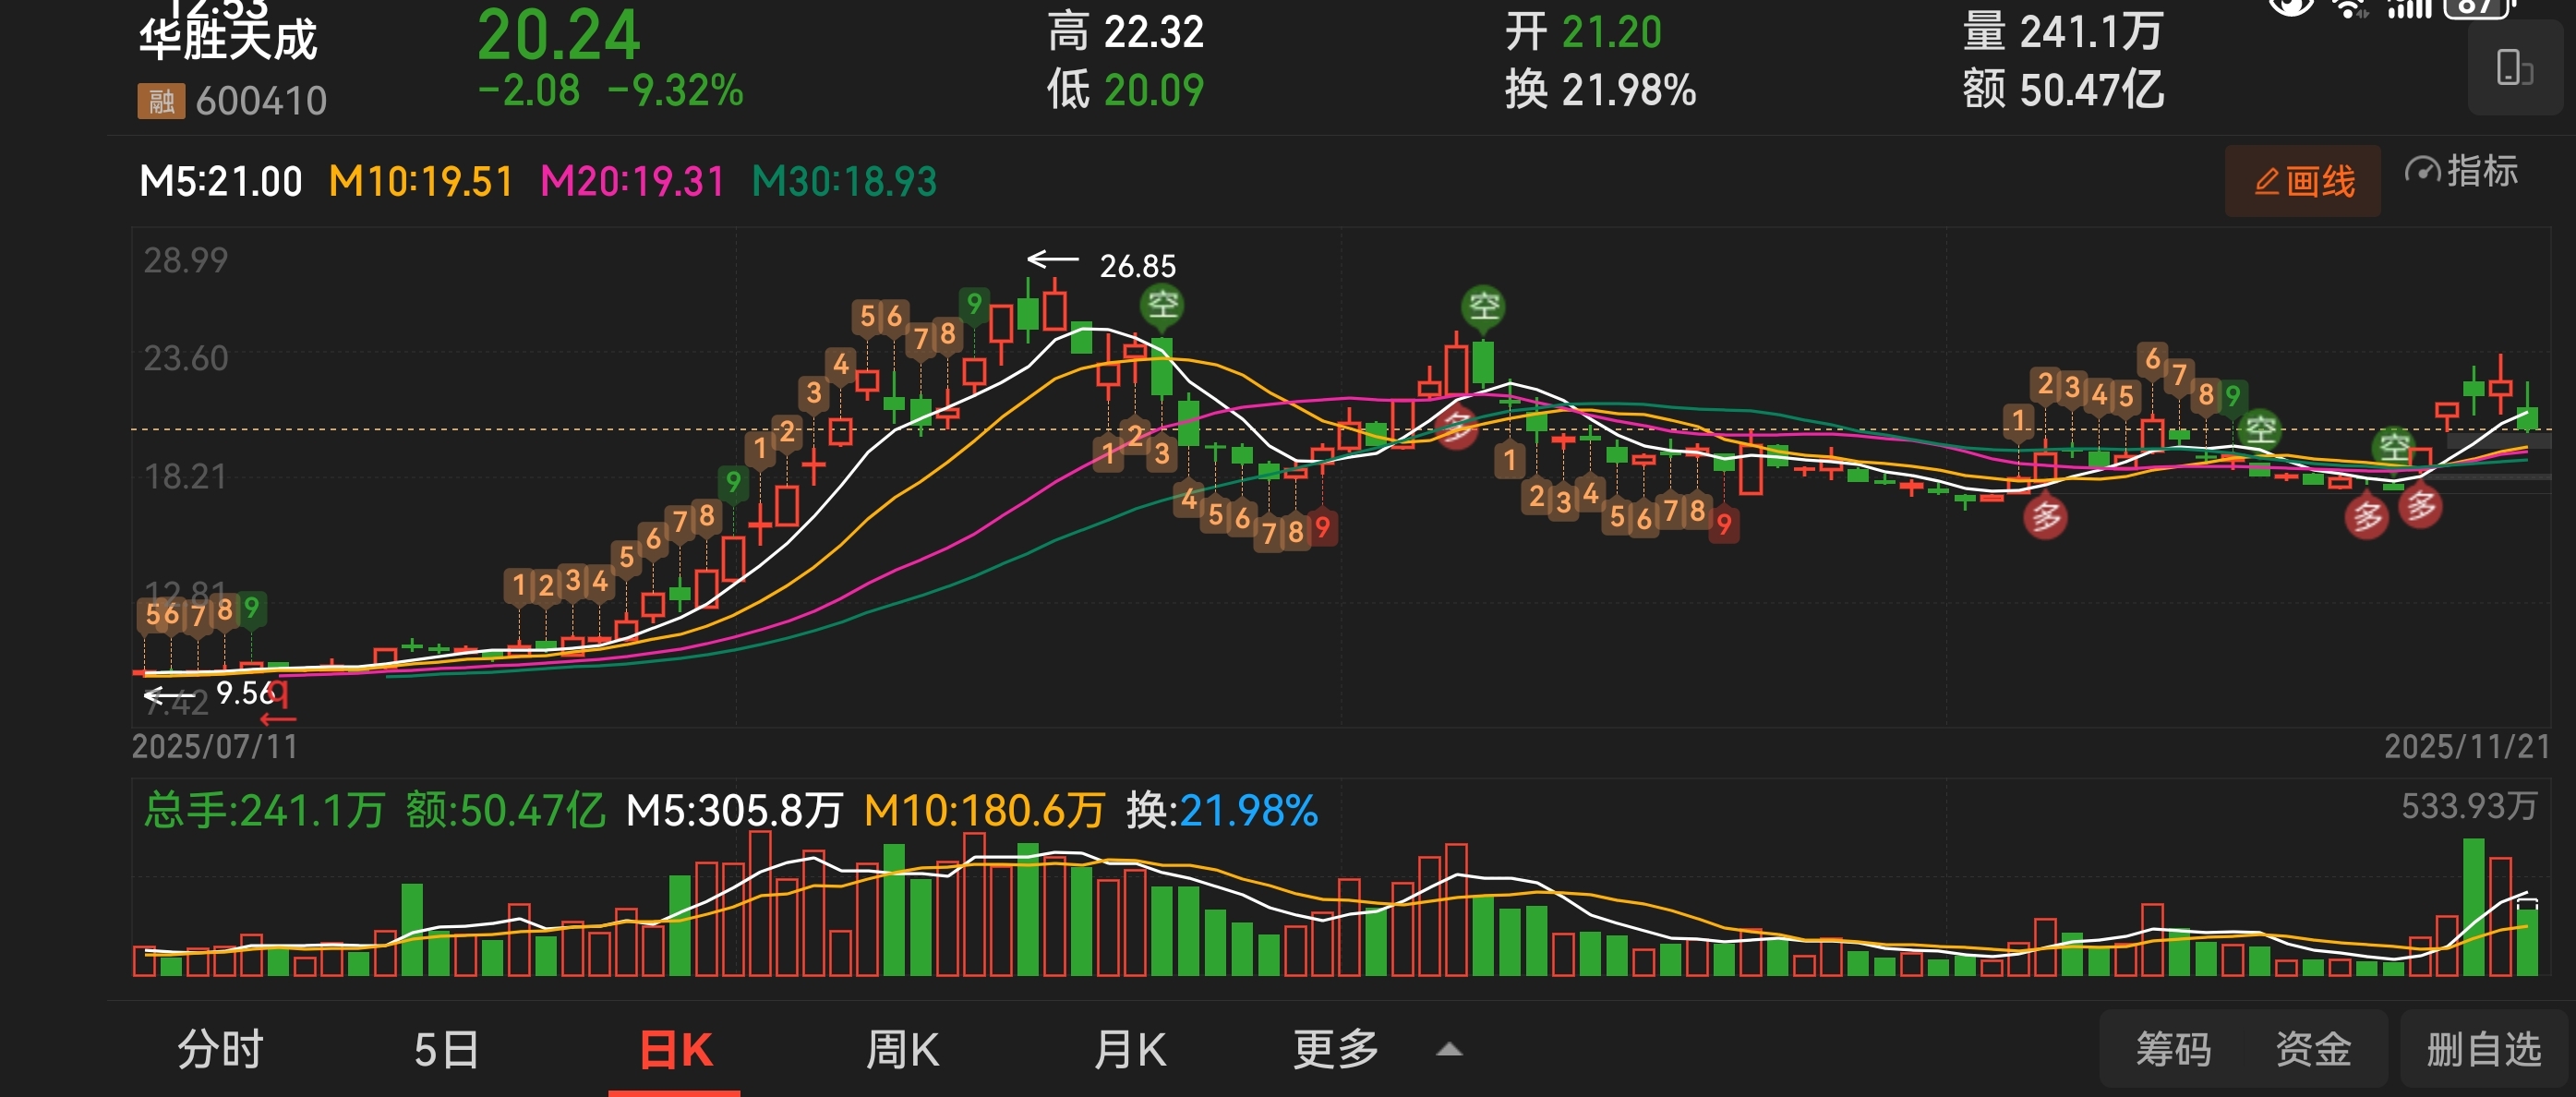Tap the 融 margin badge icon
Screen dimensions: 2576x1097
[161, 101]
